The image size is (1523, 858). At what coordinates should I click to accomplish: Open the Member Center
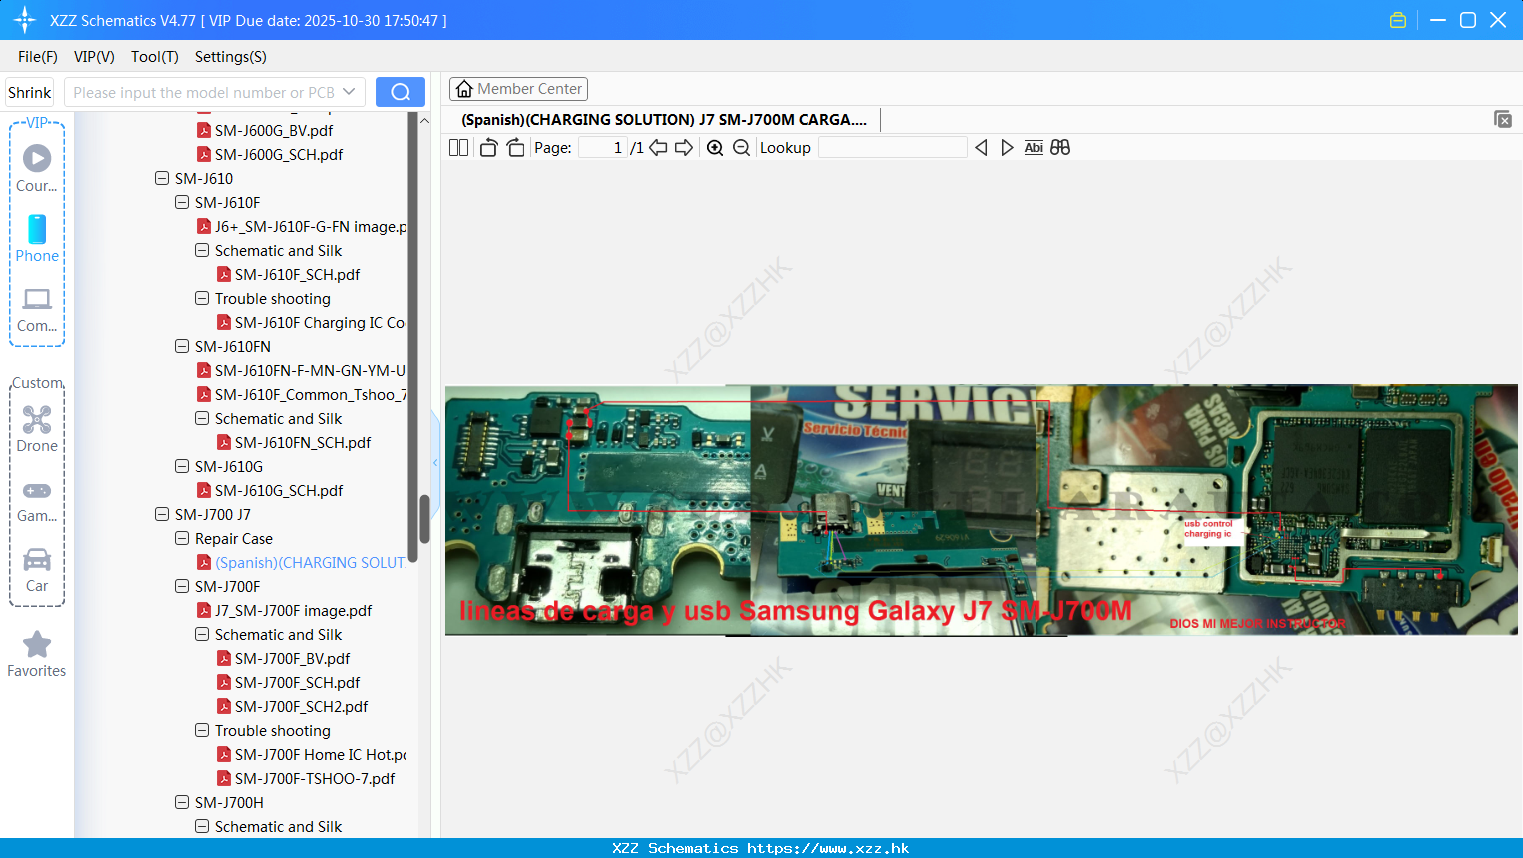pos(519,89)
